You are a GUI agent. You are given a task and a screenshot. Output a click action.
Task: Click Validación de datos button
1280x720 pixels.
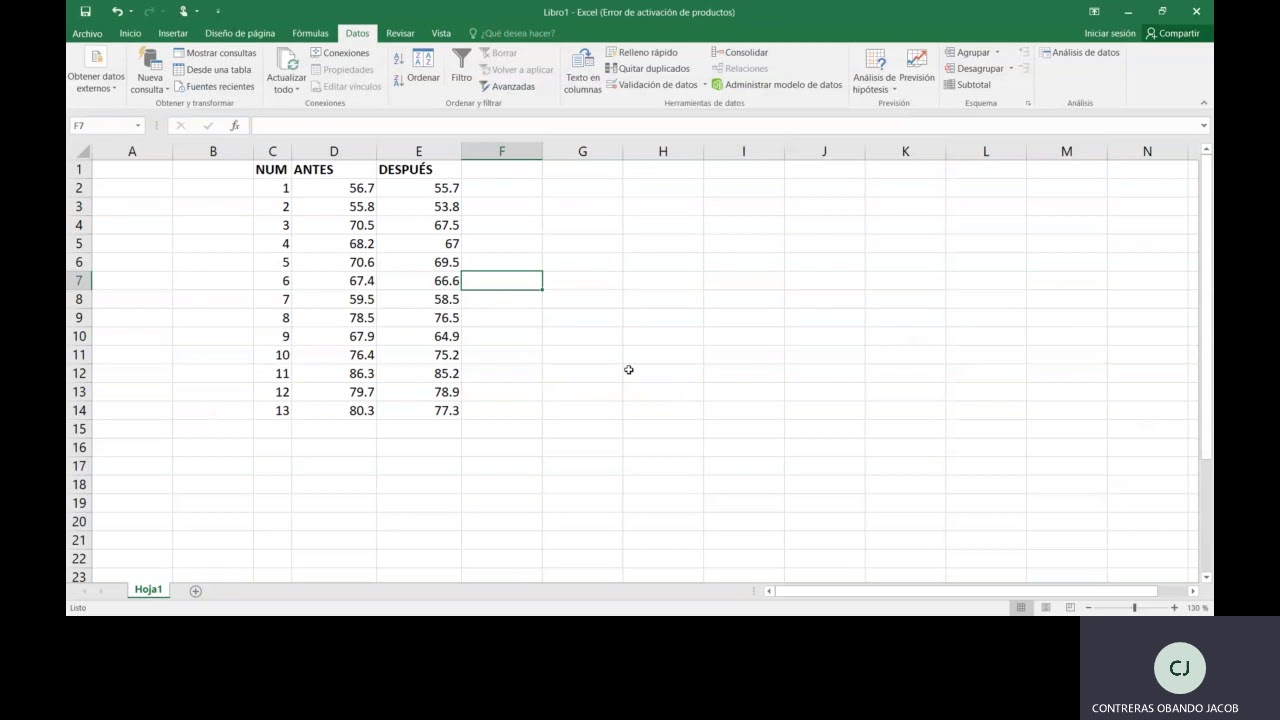click(x=651, y=85)
